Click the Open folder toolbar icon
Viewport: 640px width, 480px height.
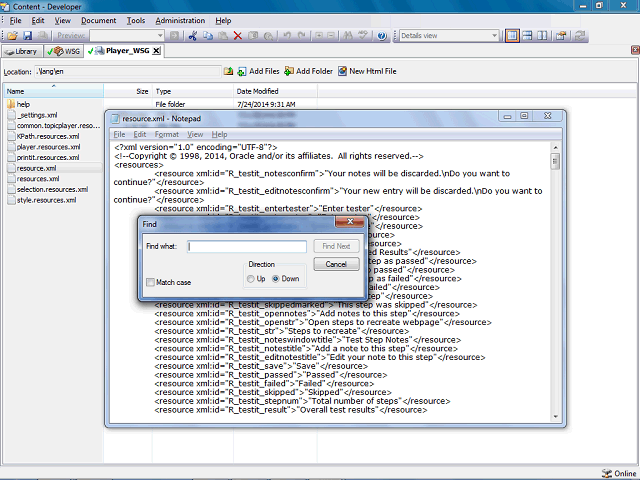(x=13, y=36)
